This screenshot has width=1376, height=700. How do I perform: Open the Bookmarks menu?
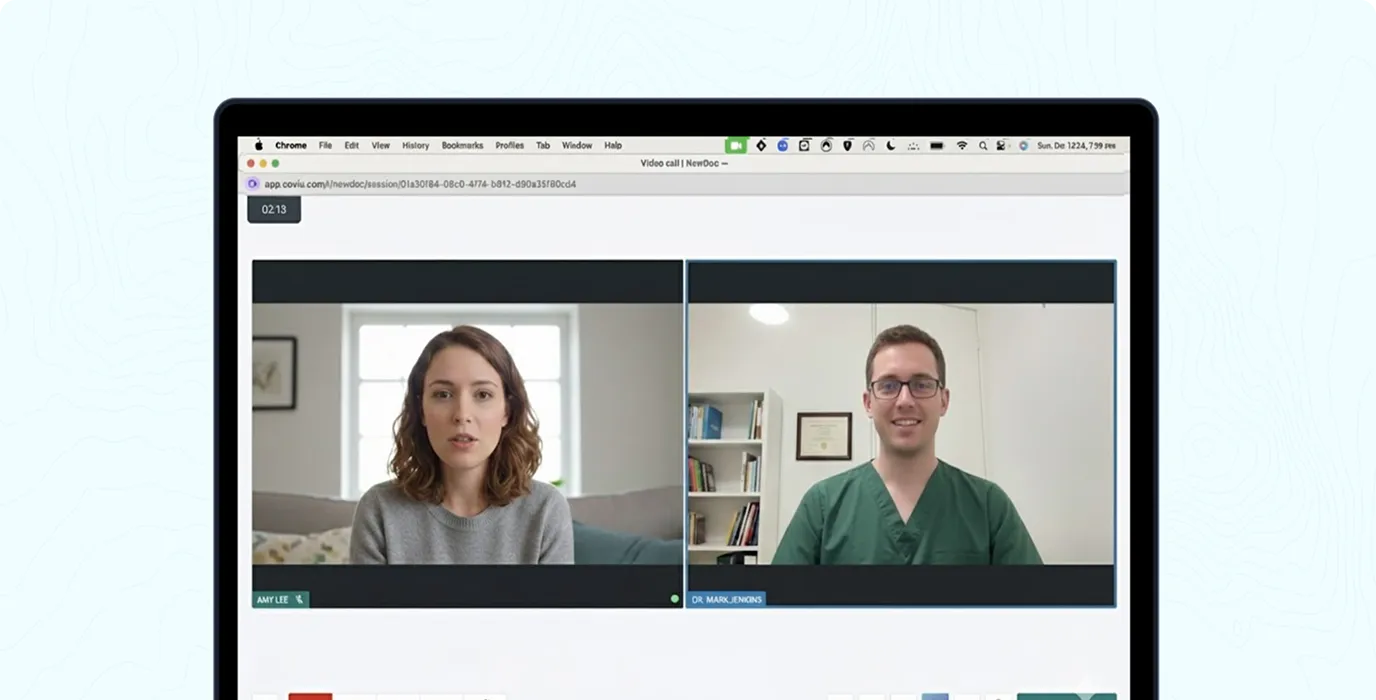coord(462,145)
